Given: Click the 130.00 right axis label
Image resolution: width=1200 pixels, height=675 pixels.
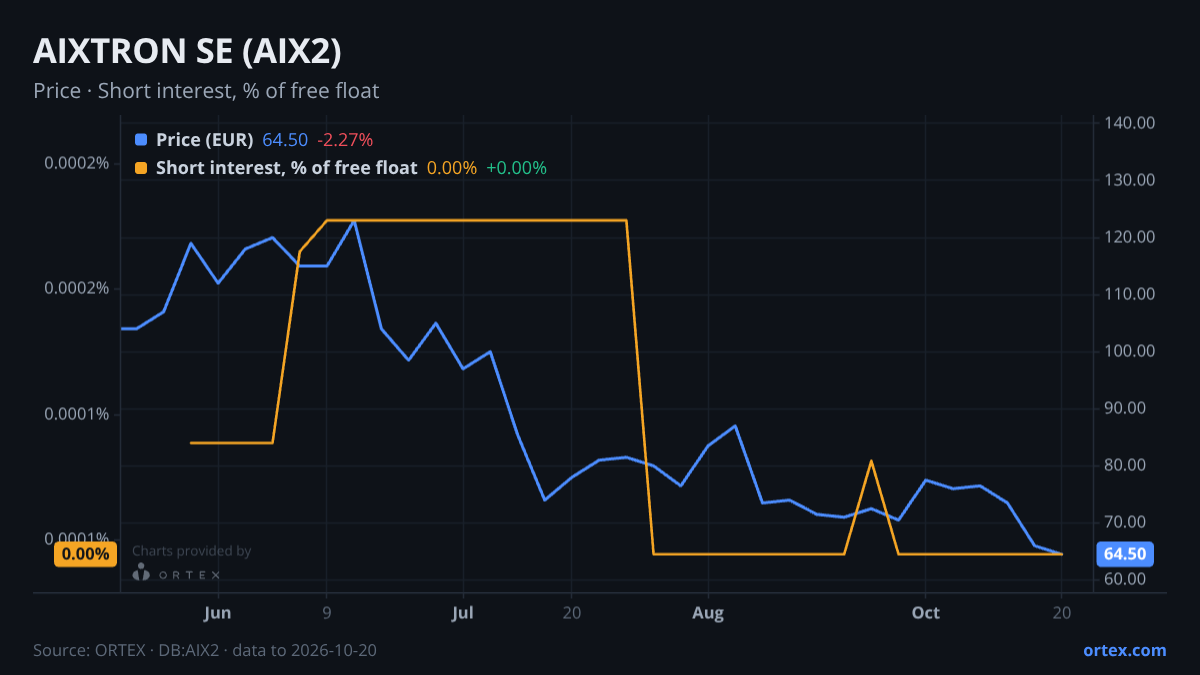Looking at the screenshot, I should 1131,180.
